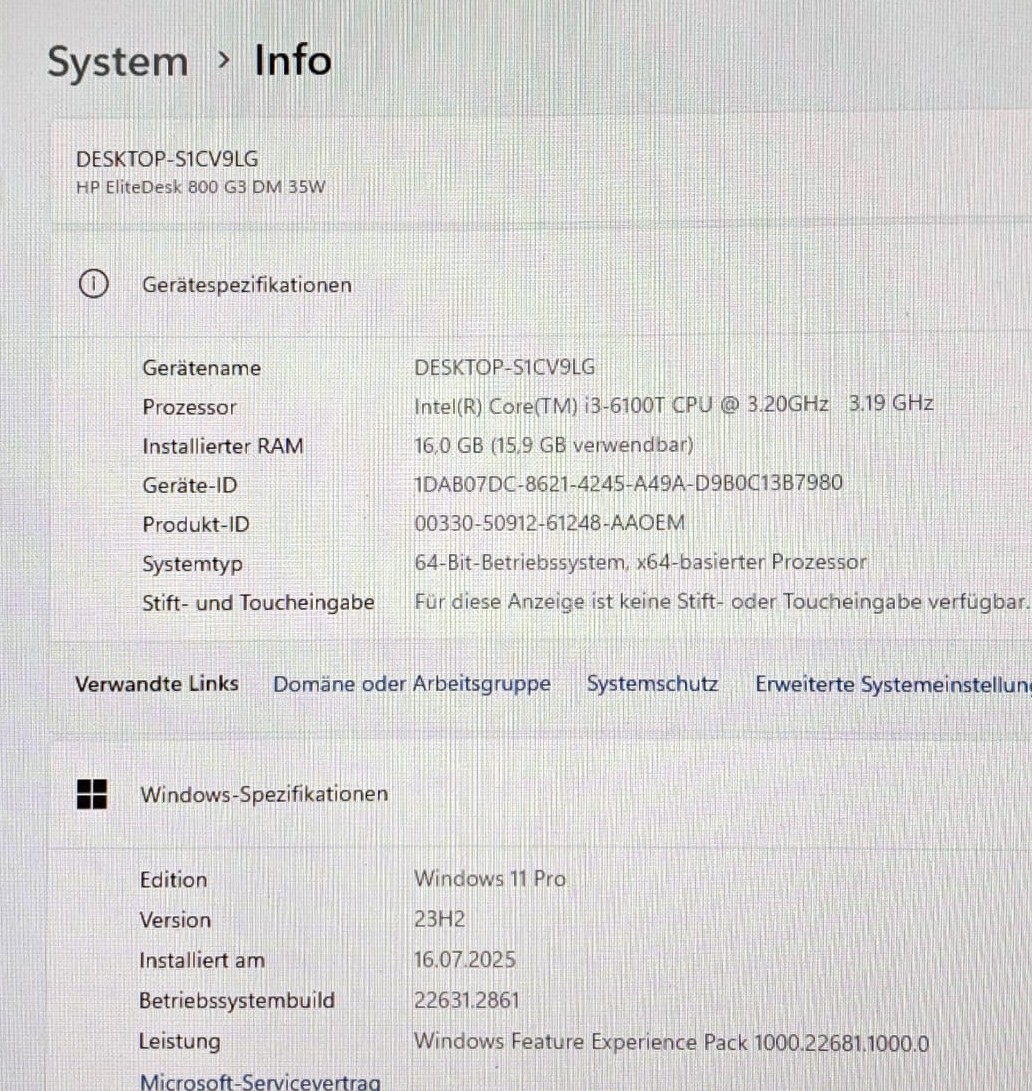The image size is (1032, 1091).
Task: Select the Geräte-ID value 1DAB07DC-8621-4245-A49A-D9B0C13B7980
Action: point(628,483)
